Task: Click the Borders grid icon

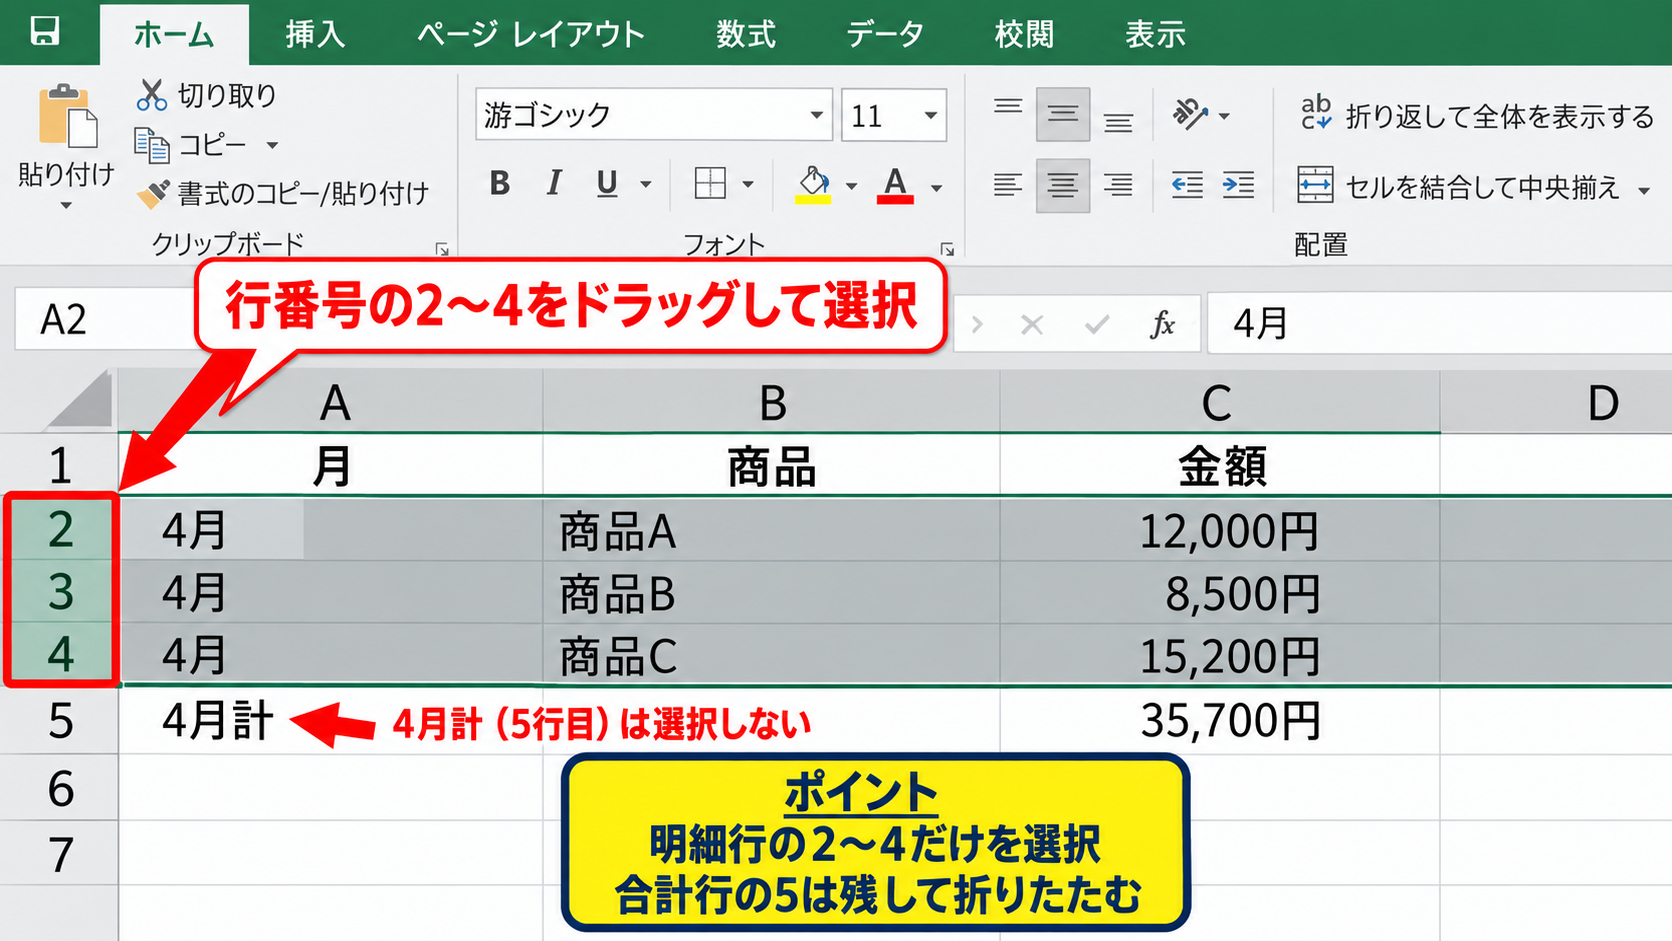Action: (x=710, y=184)
